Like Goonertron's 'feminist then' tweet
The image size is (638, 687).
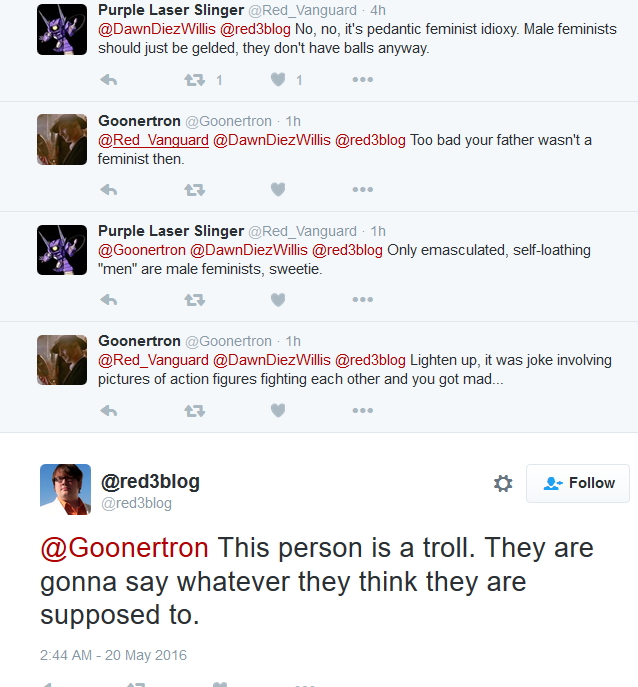(x=278, y=190)
